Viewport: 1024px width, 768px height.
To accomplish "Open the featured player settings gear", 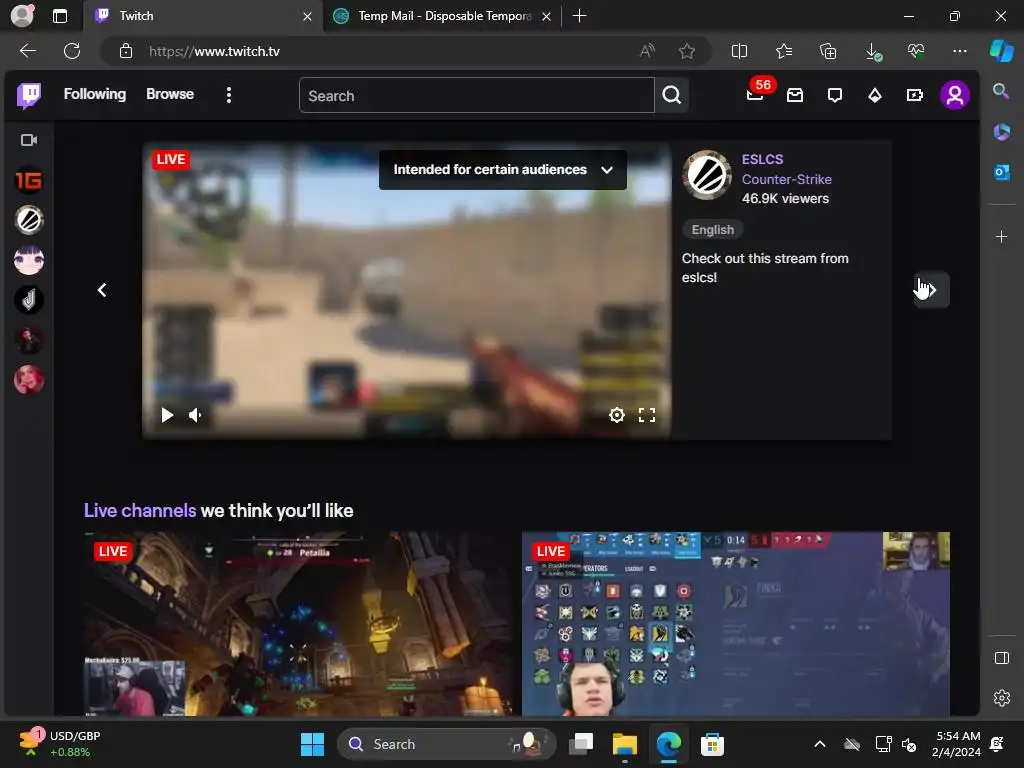I will tap(616, 415).
